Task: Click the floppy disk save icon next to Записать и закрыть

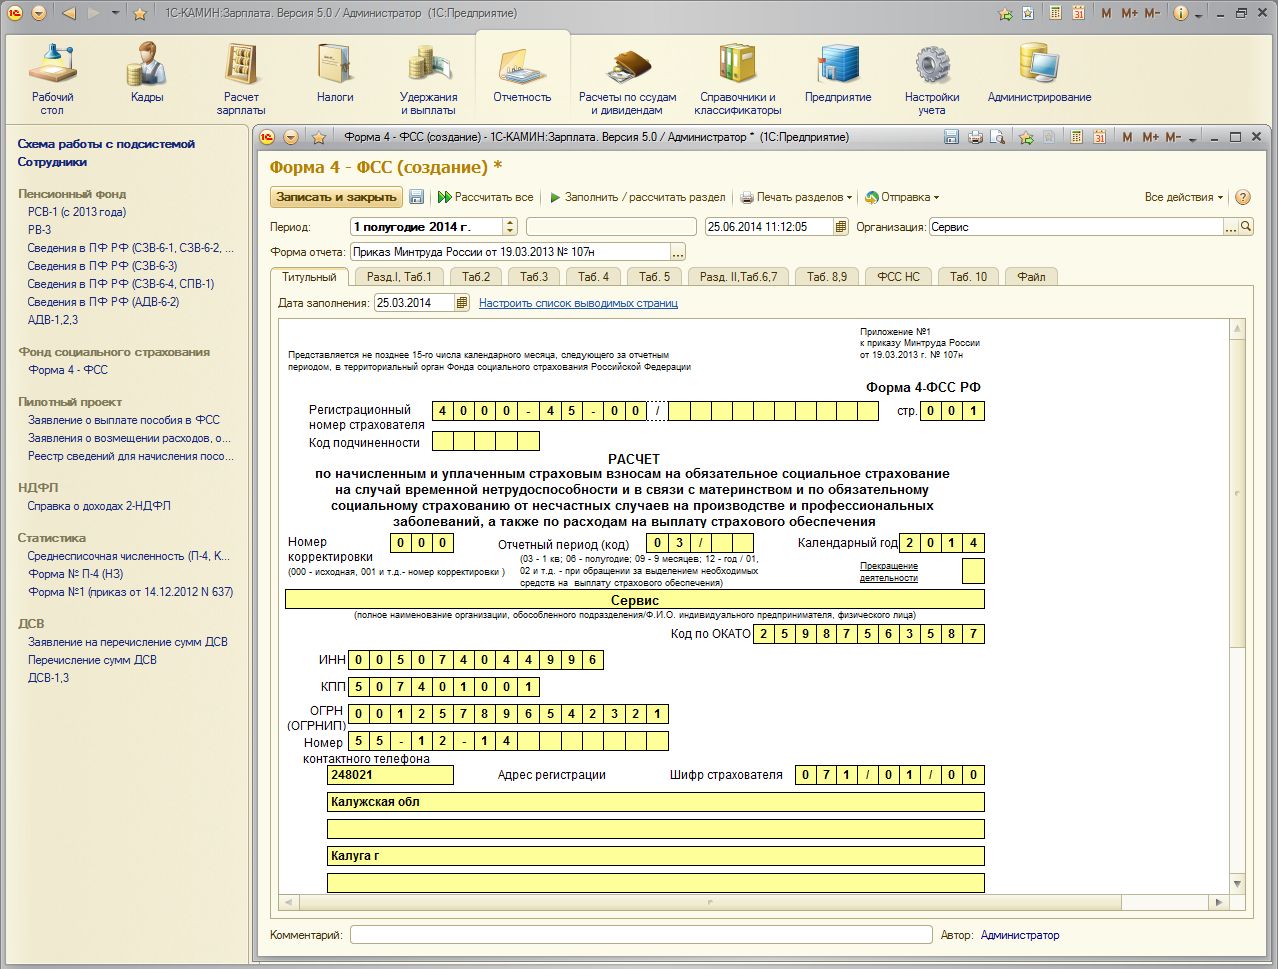Action: point(417,197)
